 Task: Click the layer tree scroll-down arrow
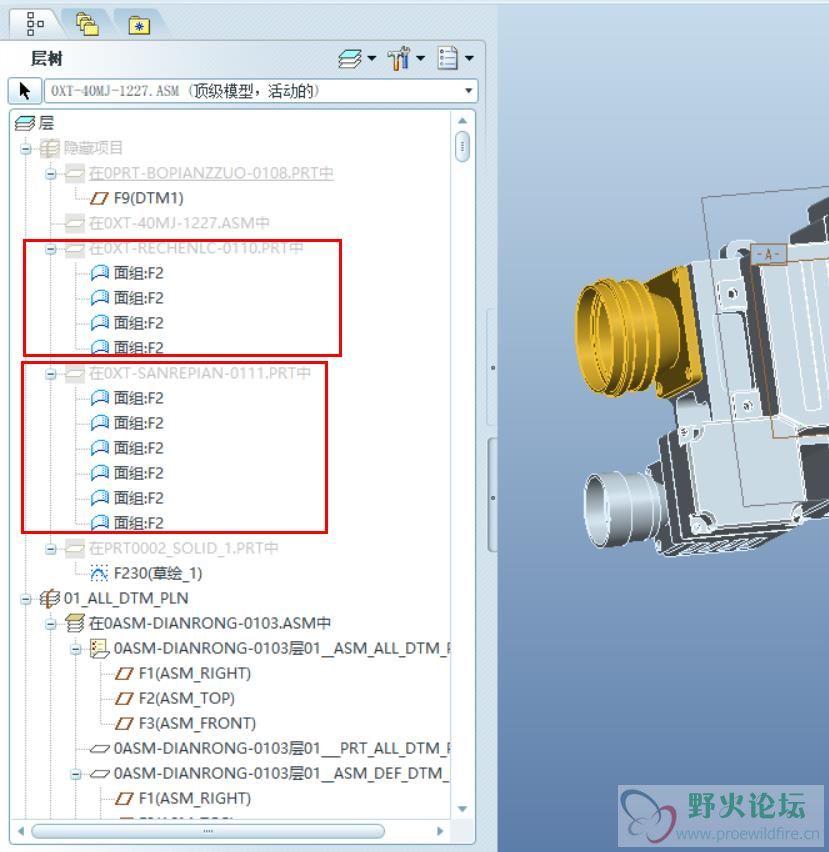[x=463, y=809]
